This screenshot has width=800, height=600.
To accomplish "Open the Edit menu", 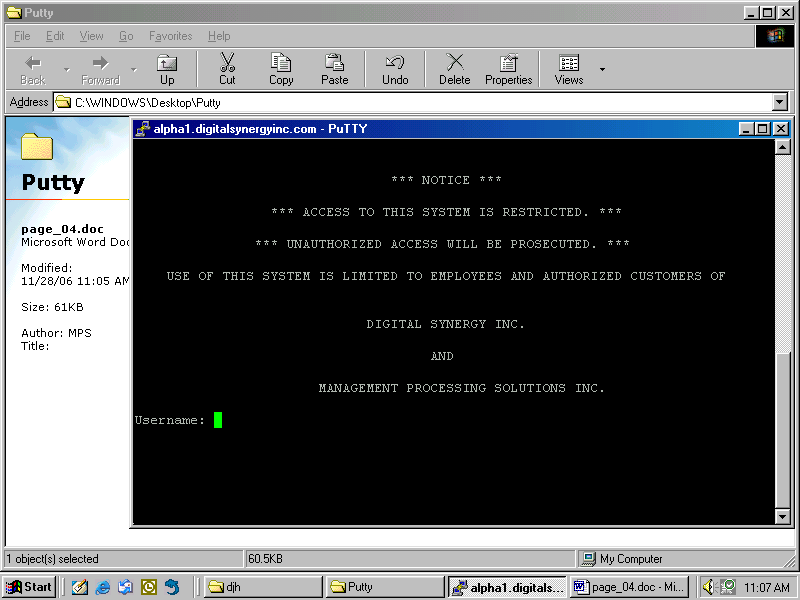I will [55, 36].
